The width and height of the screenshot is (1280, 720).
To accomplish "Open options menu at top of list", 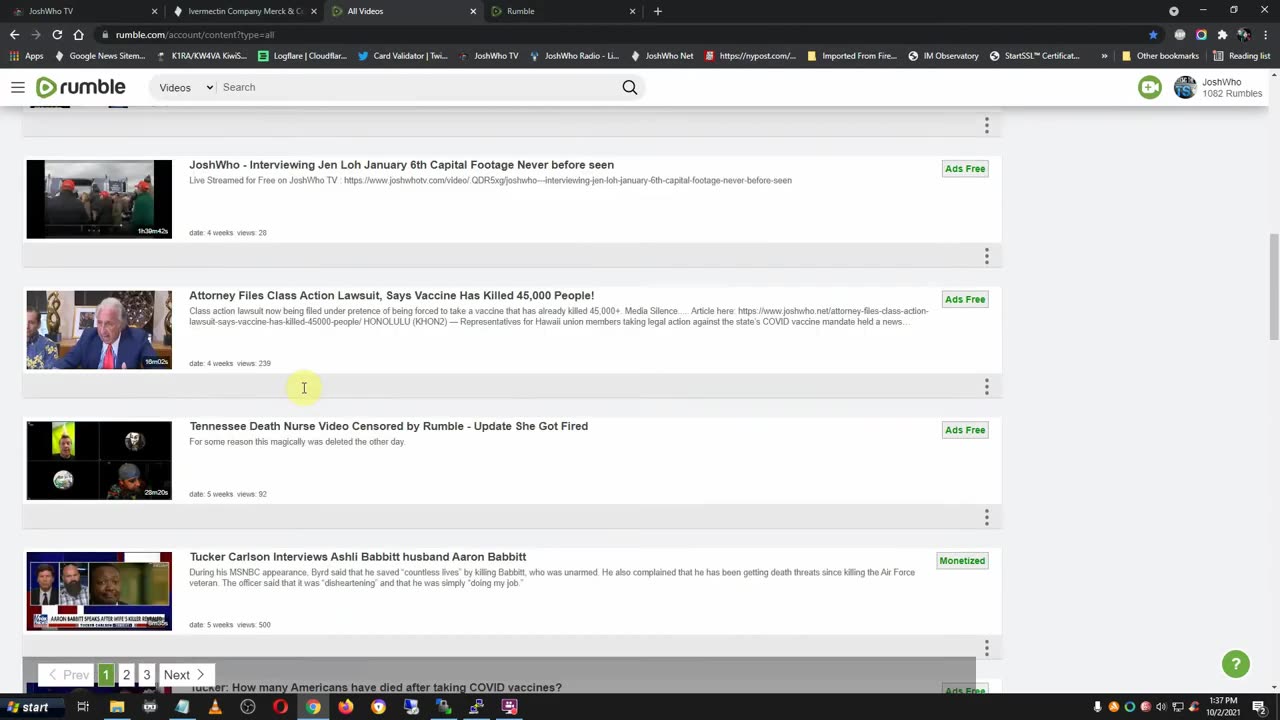I will click(986, 125).
